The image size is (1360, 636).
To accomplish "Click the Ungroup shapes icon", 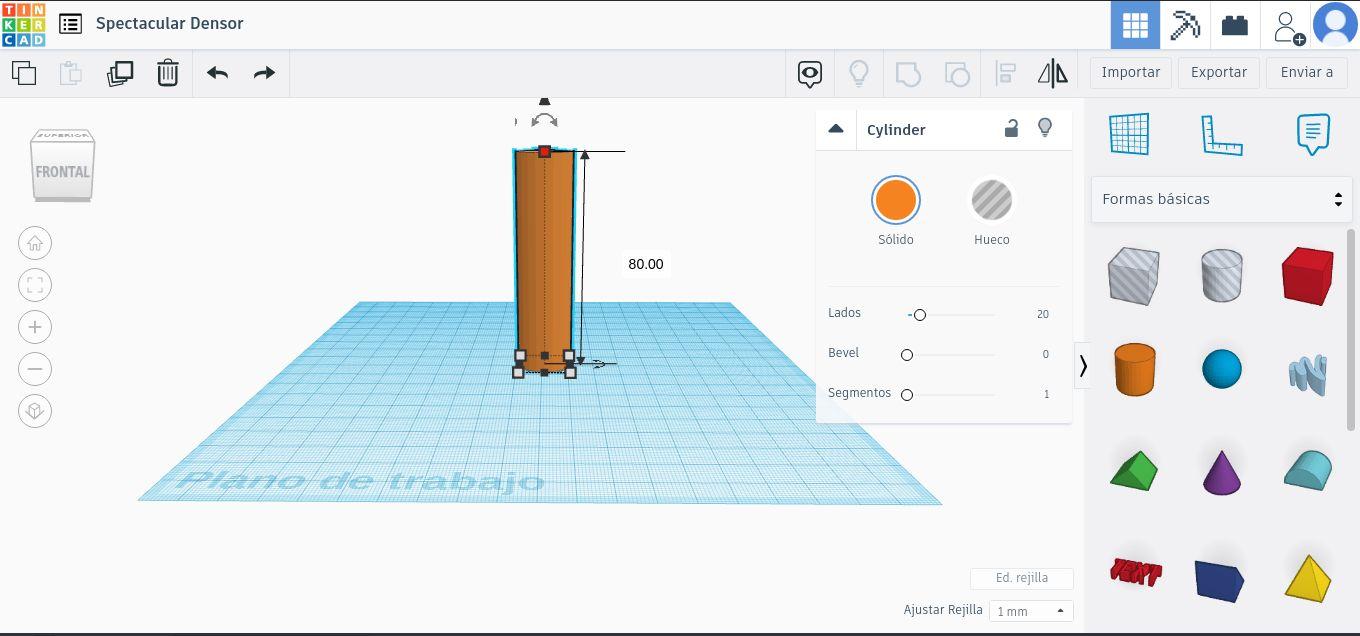I will click(957, 73).
